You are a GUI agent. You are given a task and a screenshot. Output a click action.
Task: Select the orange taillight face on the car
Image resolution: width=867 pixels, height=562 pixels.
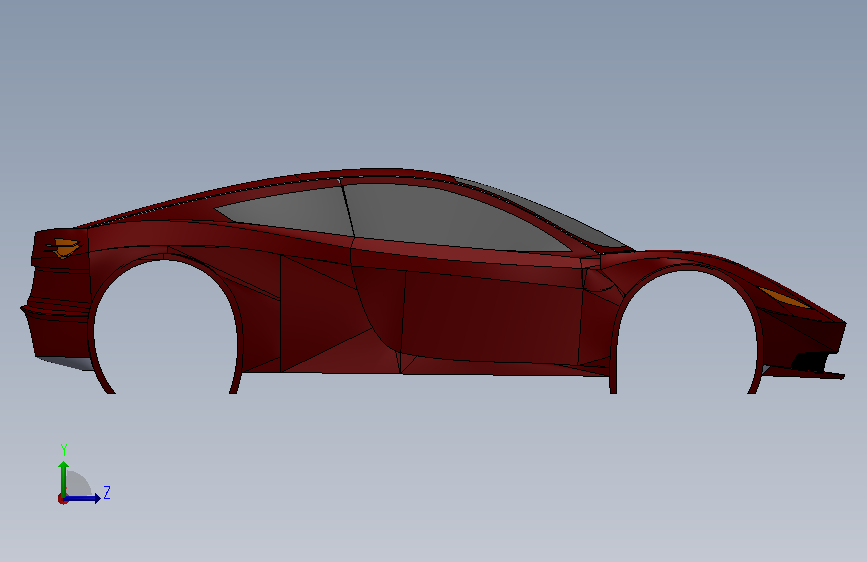click(64, 248)
